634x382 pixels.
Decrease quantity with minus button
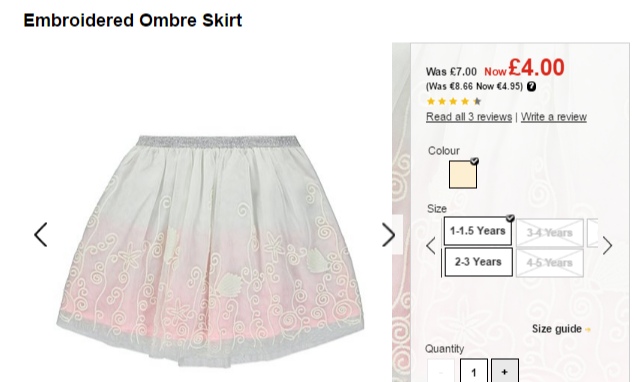pyautogui.click(x=441, y=371)
